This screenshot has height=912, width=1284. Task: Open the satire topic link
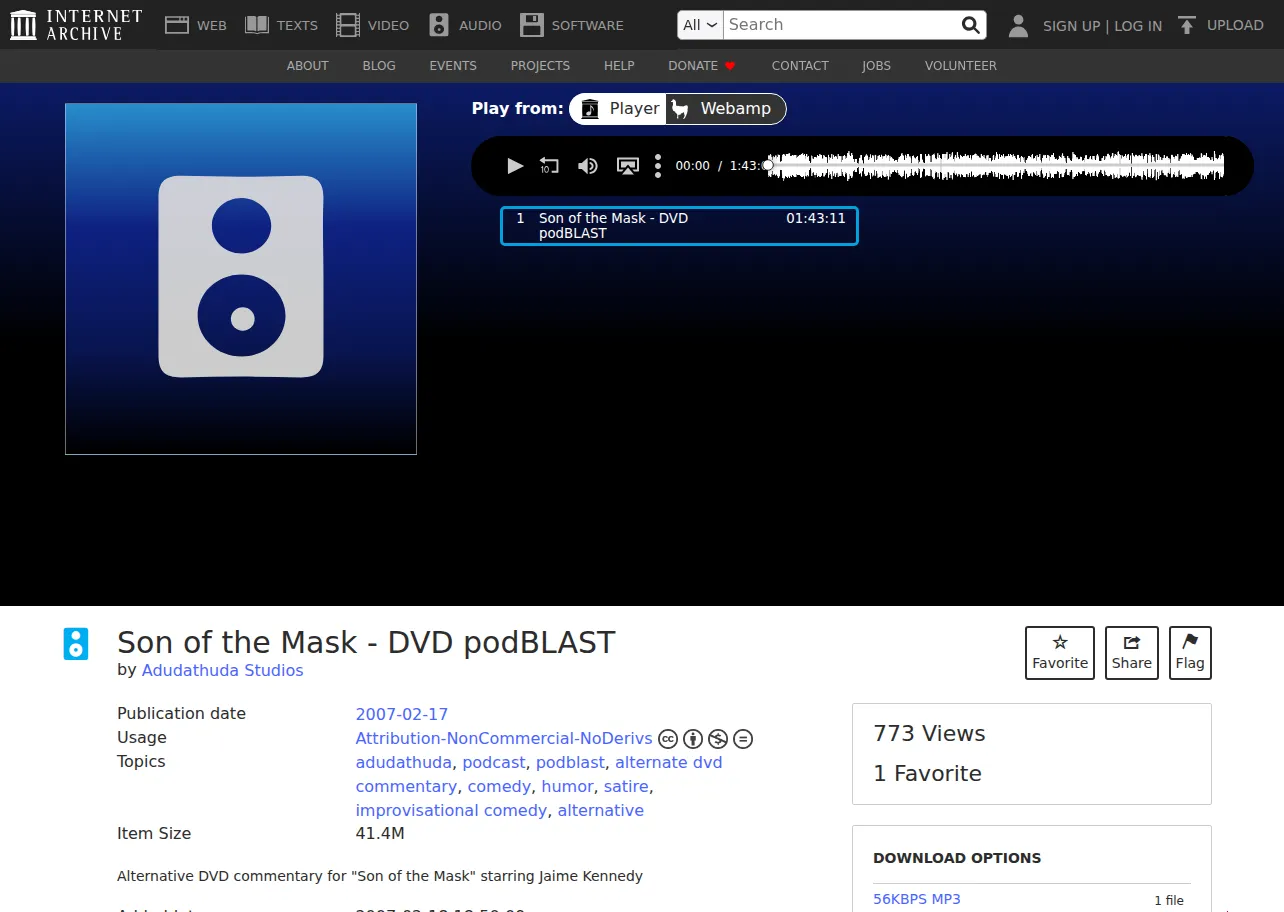click(x=626, y=786)
